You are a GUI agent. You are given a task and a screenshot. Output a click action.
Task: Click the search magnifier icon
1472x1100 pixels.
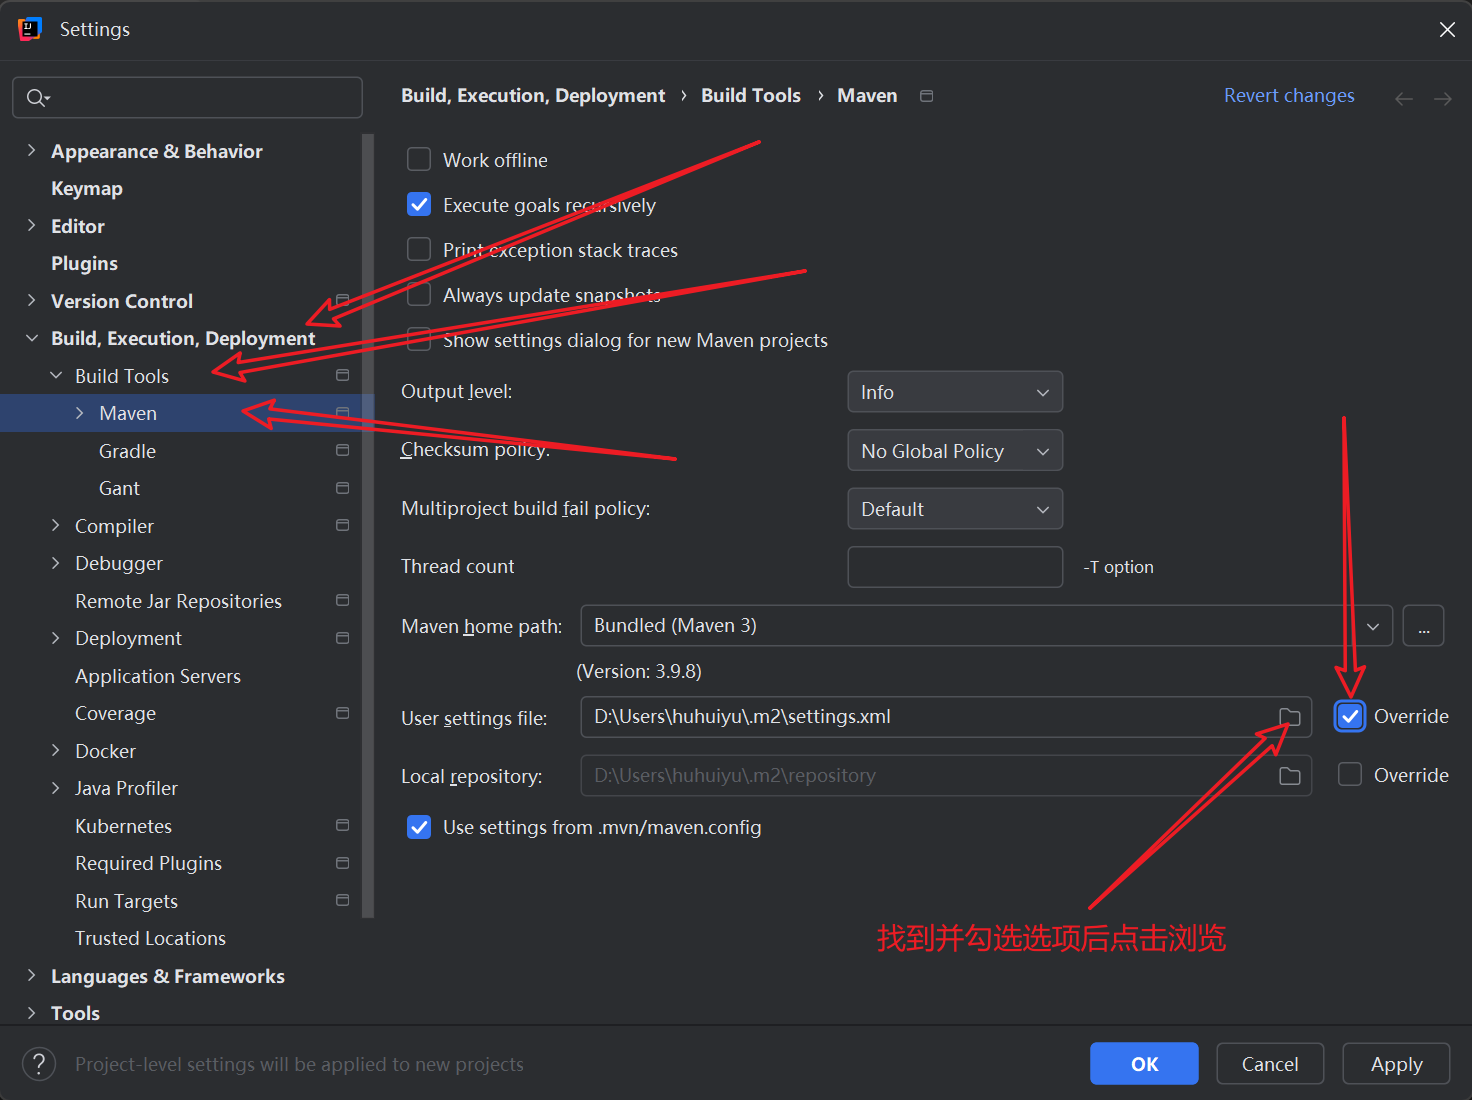(x=36, y=98)
